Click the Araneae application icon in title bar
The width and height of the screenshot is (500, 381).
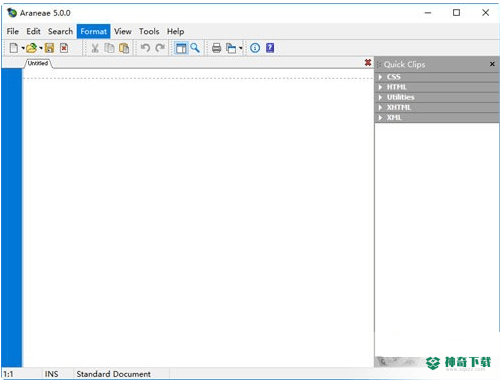pyautogui.click(x=12, y=13)
